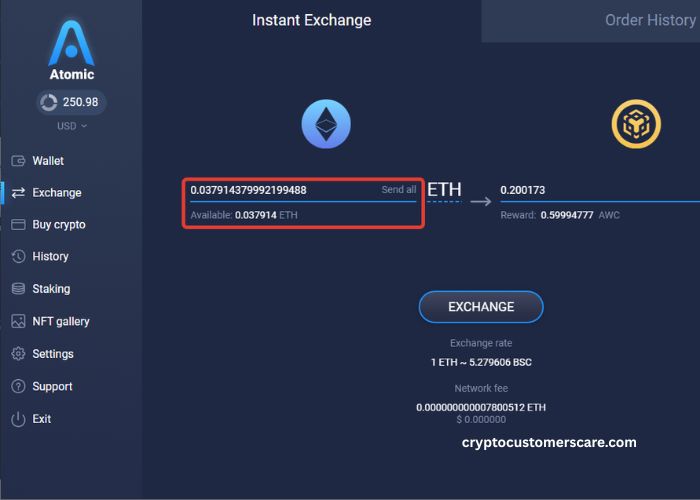The height and width of the screenshot is (500, 700).
Task: Open the USD currency dropdown
Action: (x=71, y=126)
